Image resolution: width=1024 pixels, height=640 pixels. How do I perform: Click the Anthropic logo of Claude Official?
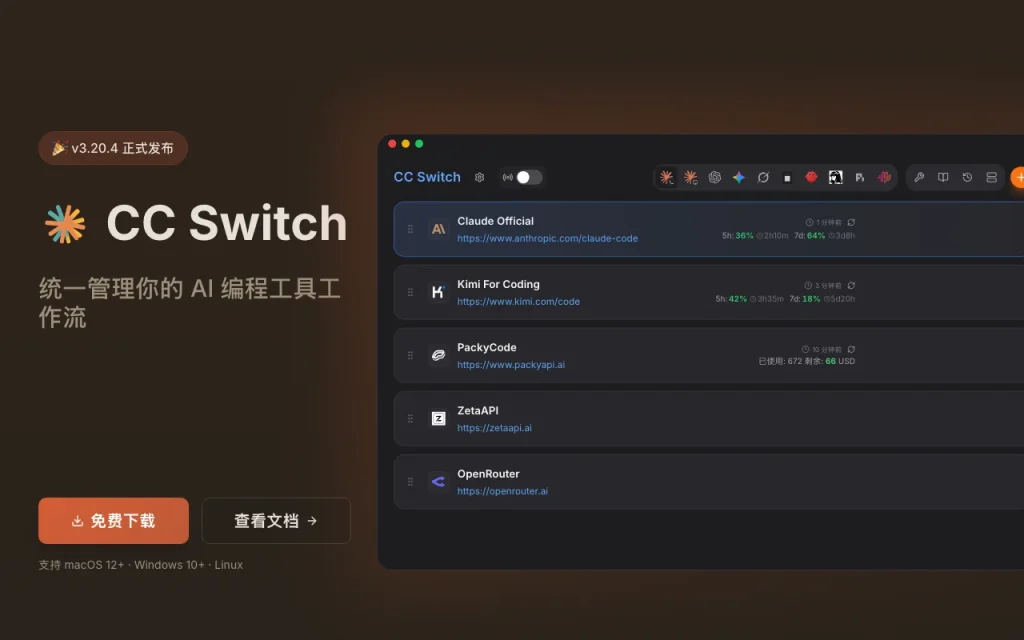click(x=438, y=229)
